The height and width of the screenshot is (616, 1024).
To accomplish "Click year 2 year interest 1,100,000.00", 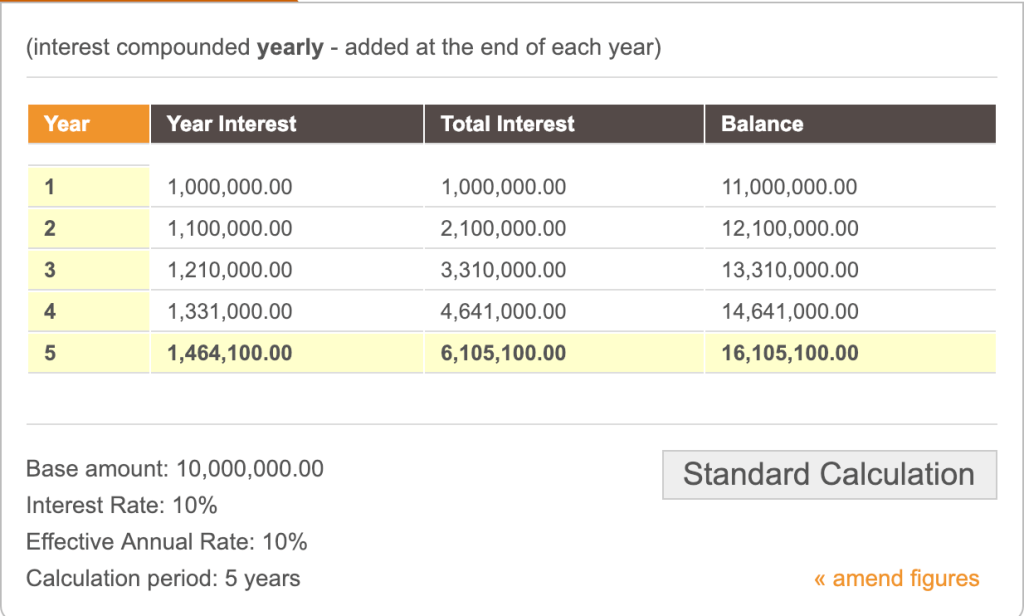I will 230,229.
